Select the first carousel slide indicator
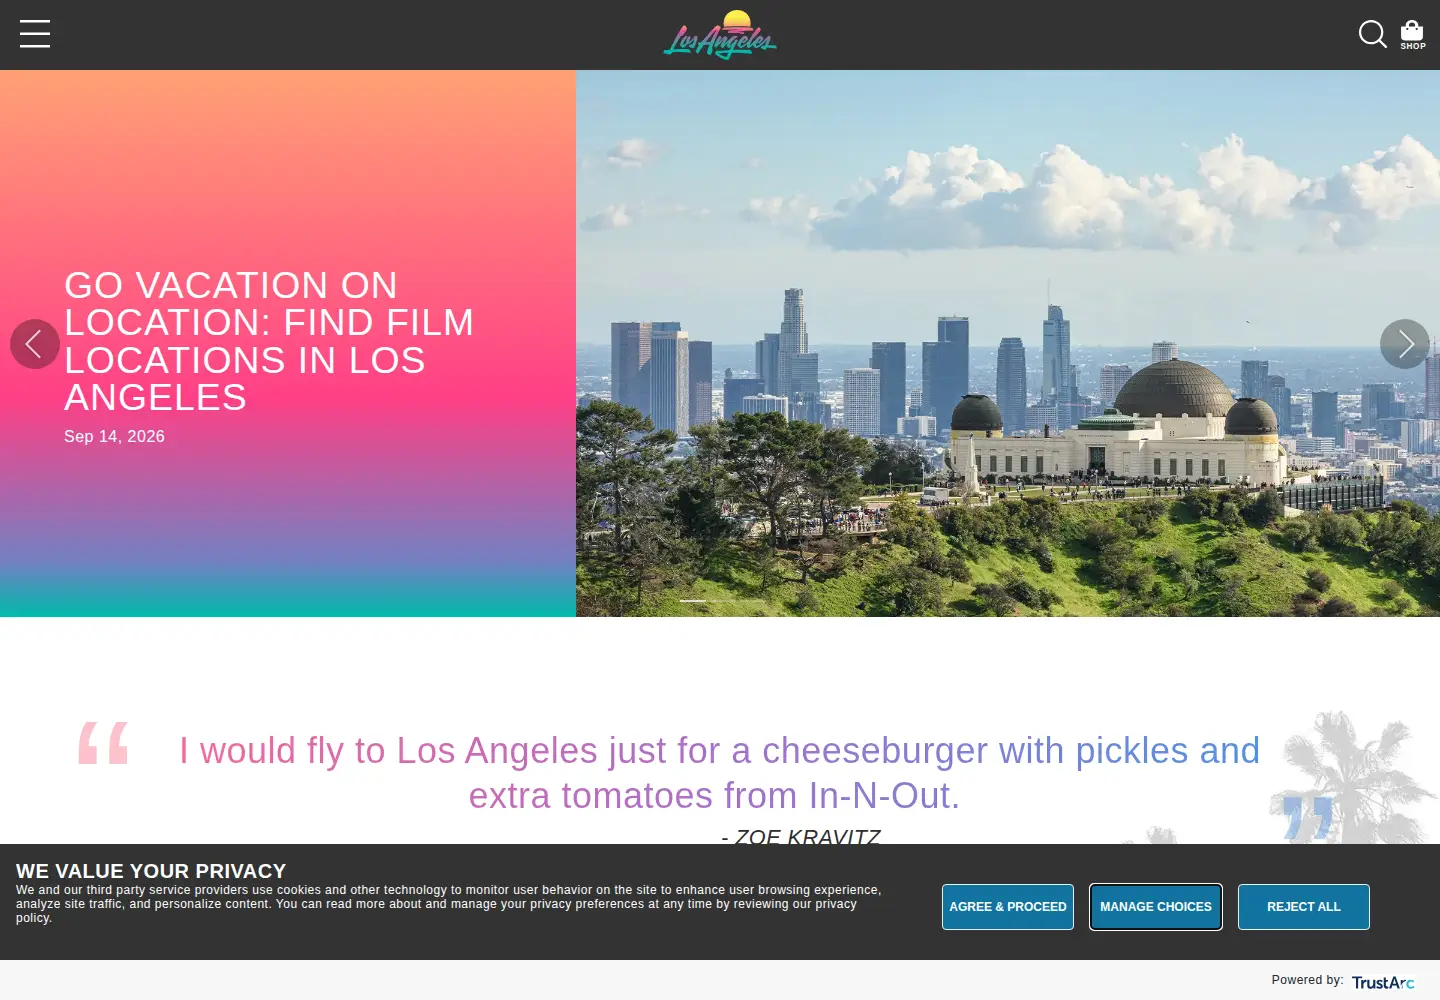This screenshot has height=1000, width=1440. pyautogui.click(x=693, y=601)
